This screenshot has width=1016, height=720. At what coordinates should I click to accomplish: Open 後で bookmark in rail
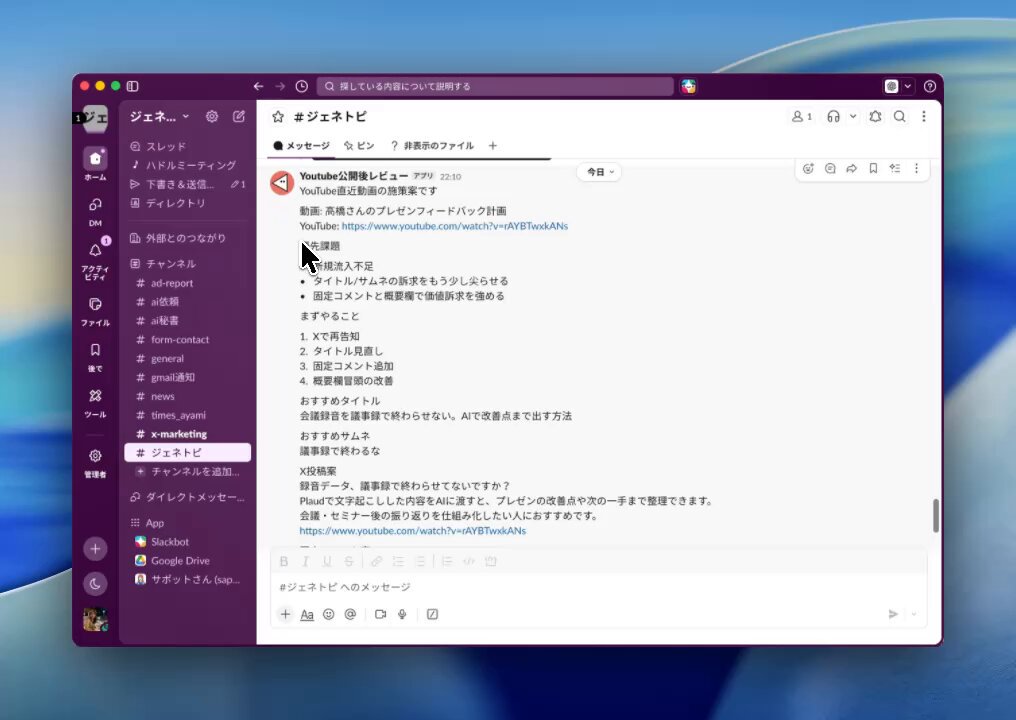click(95, 358)
